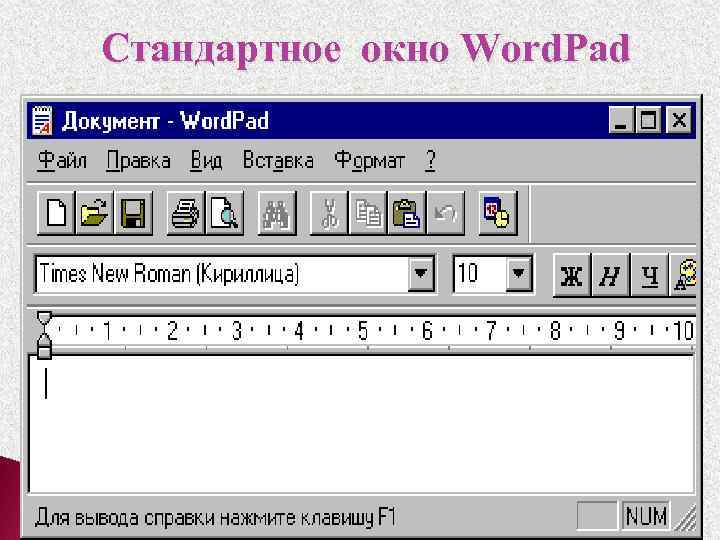Print the document with the printer icon
720x540 pixels.
coord(185,214)
